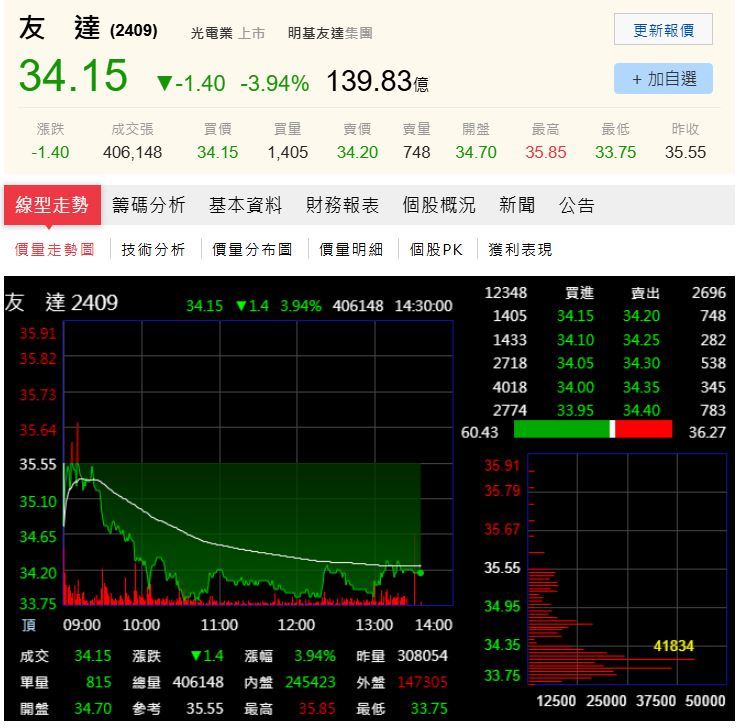Select the 個股概況 tab
Screen dimensions: 738x728
click(x=439, y=205)
